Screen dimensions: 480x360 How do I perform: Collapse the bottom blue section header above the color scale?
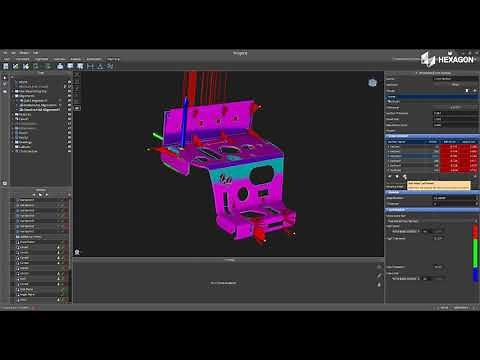pos(432,210)
